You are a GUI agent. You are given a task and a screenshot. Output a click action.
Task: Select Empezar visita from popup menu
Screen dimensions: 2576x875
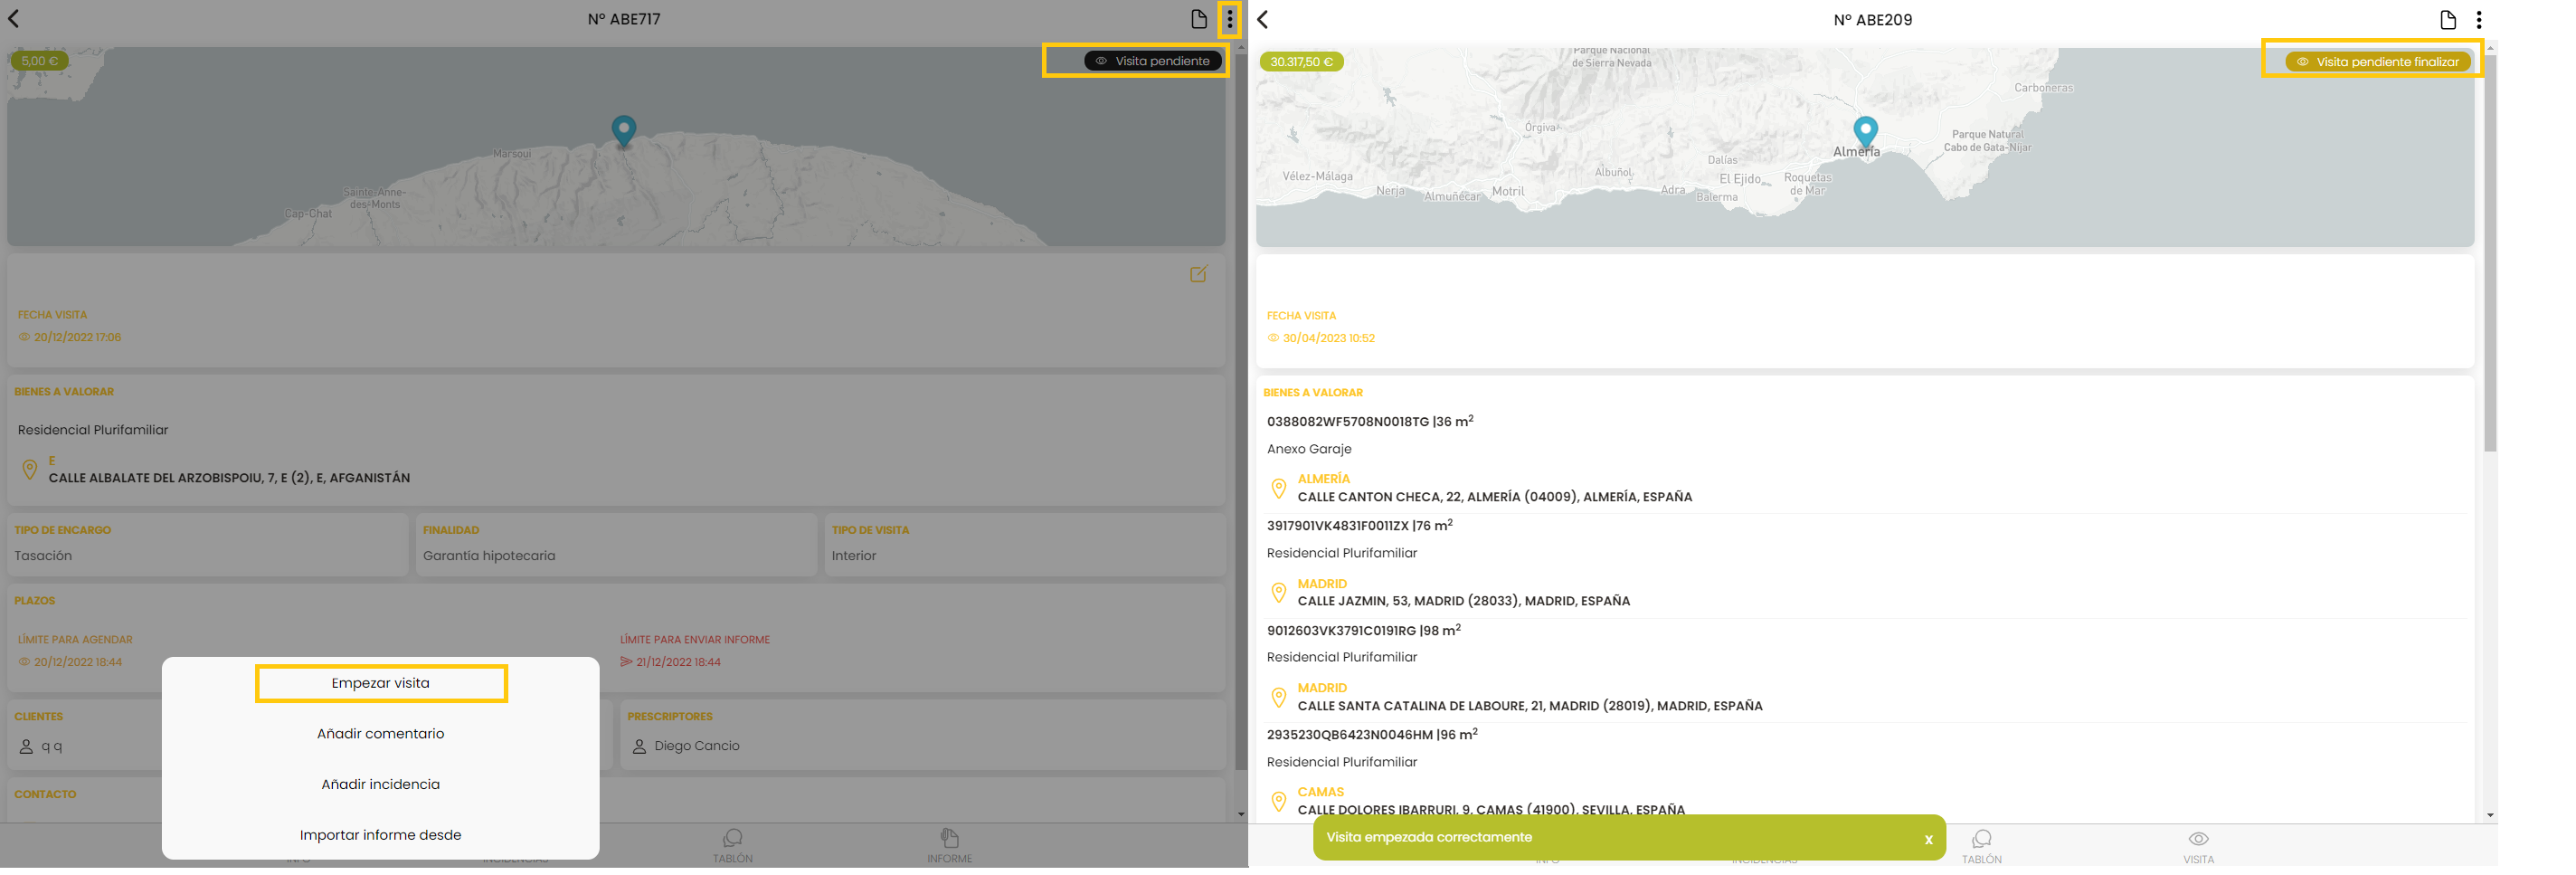[381, 684]
